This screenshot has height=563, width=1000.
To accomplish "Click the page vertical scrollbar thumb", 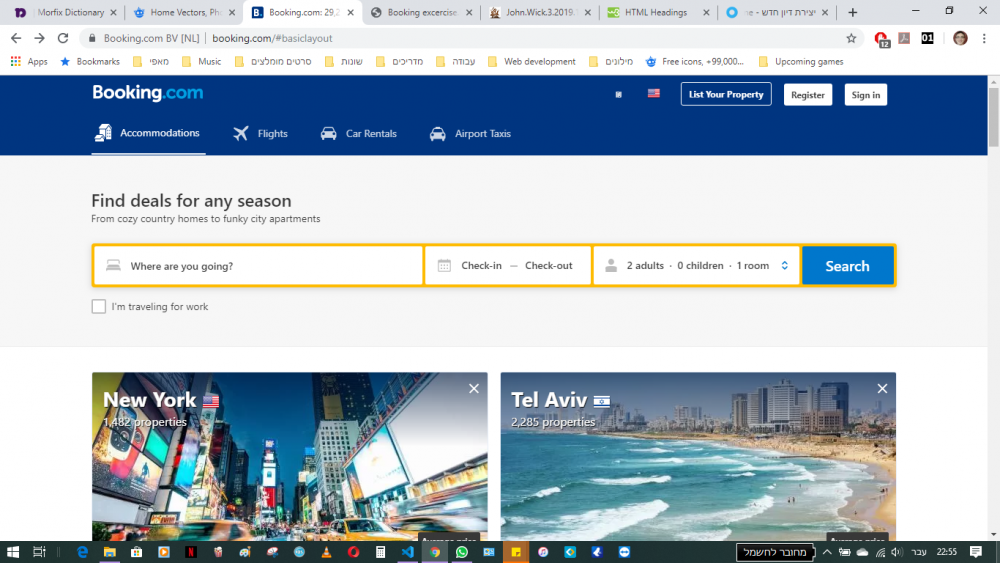I will point(994,118).
